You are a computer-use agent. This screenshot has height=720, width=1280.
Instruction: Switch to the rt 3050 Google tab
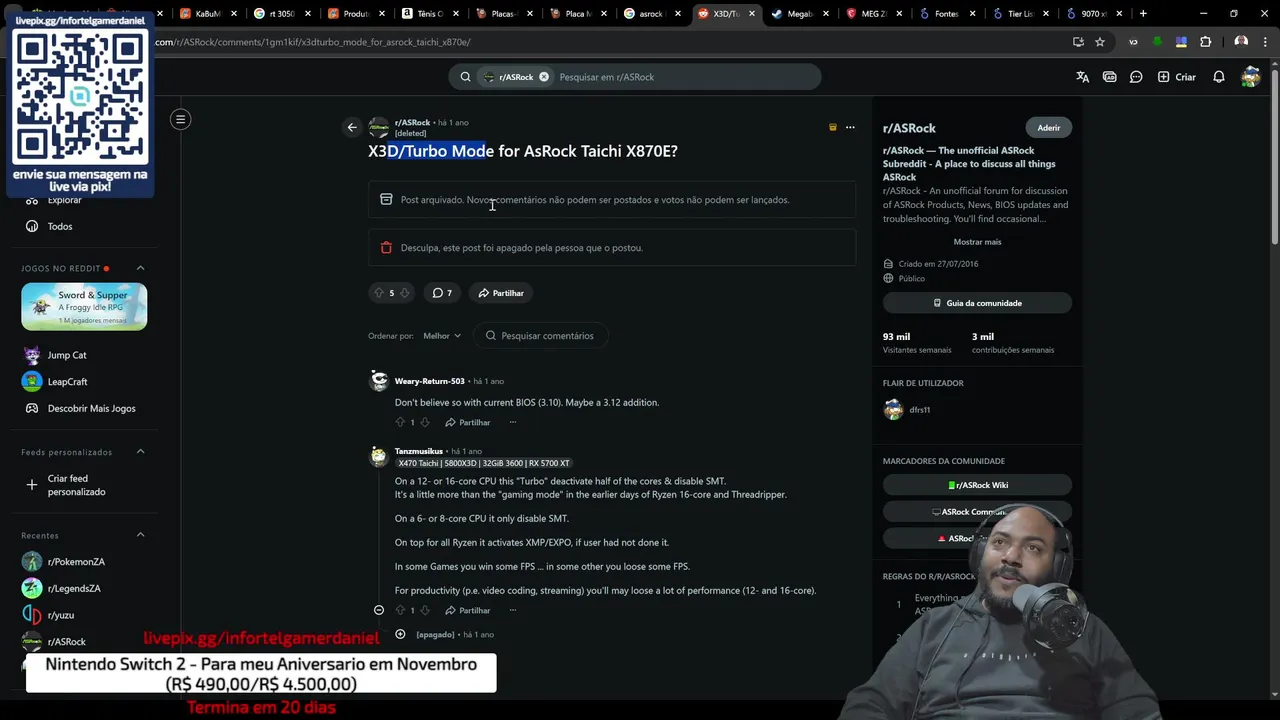click(281, 14)
